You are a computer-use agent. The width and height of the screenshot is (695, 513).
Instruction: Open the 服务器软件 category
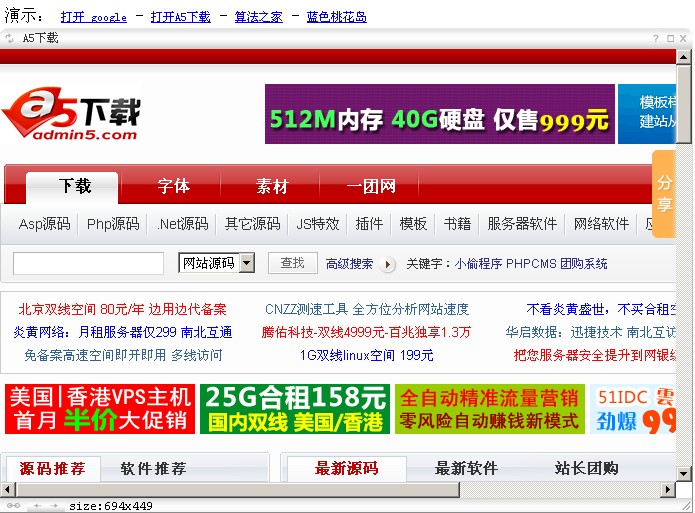pos(522,224)
